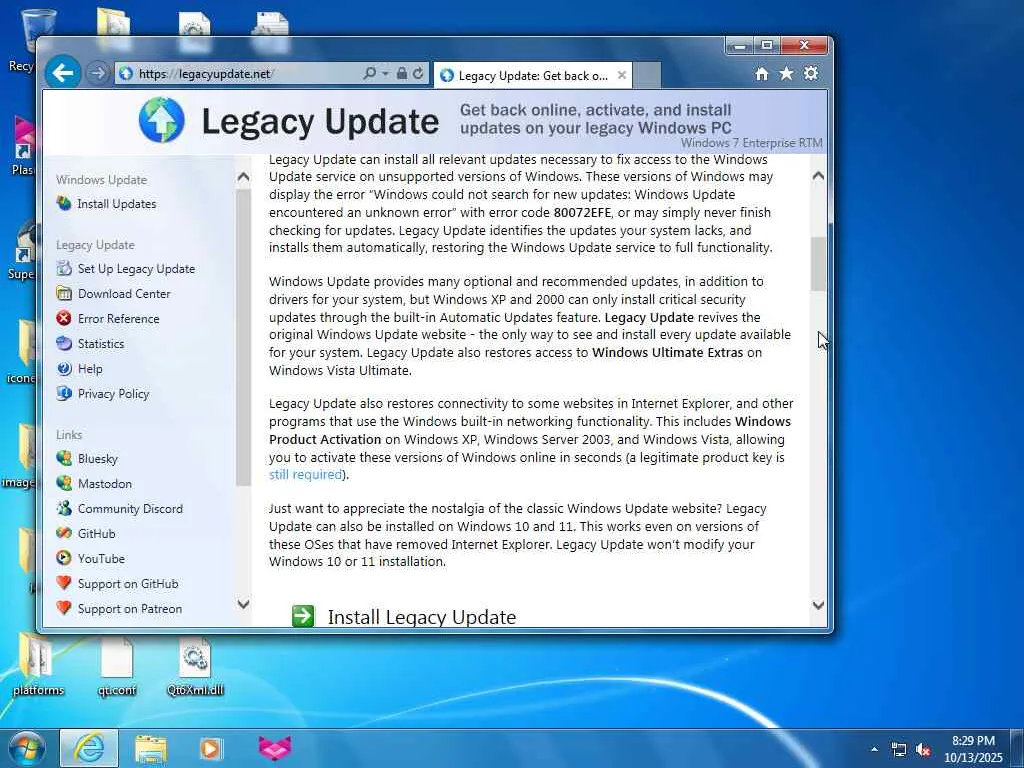Image resolution: width=1024 pixels, height=768 pixels.
Task: Click the Bluesky globe icon
Action: [x=64, y=458]
